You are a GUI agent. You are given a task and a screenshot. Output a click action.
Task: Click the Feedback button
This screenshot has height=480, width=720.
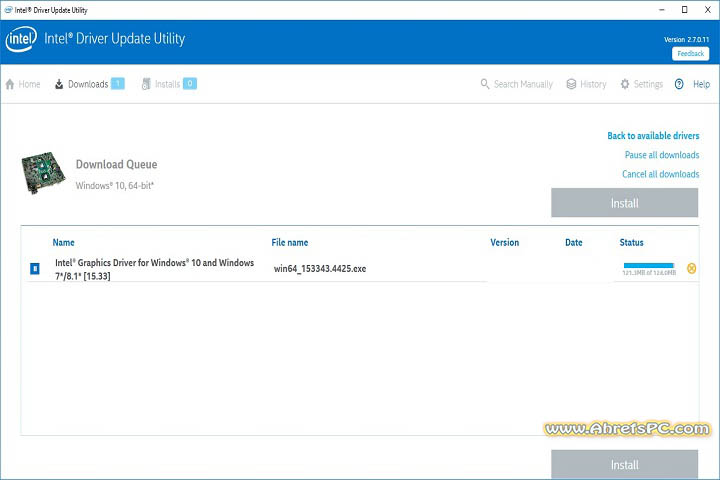tap(690, 54)
